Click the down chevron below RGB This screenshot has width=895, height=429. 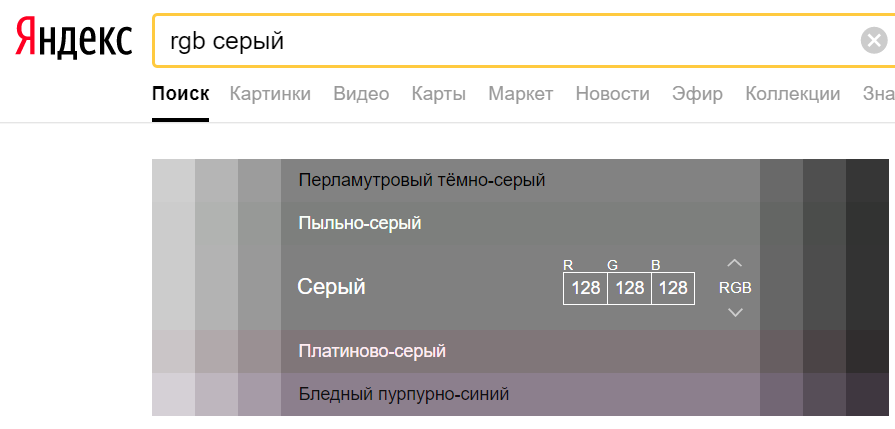[x=735, y=312]
